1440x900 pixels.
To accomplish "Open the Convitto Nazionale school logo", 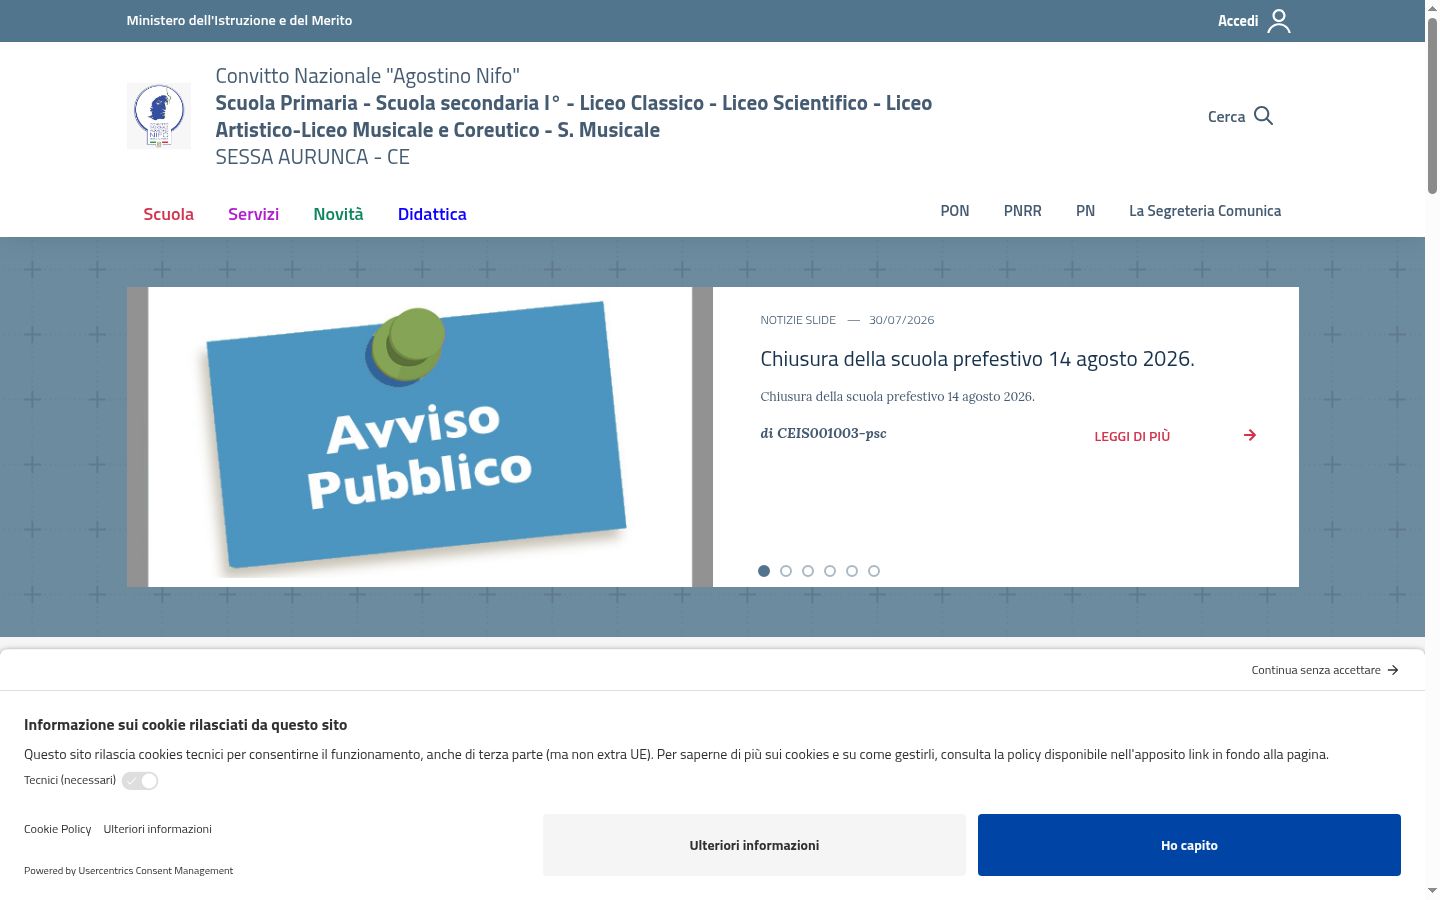I will coord(159,116).
